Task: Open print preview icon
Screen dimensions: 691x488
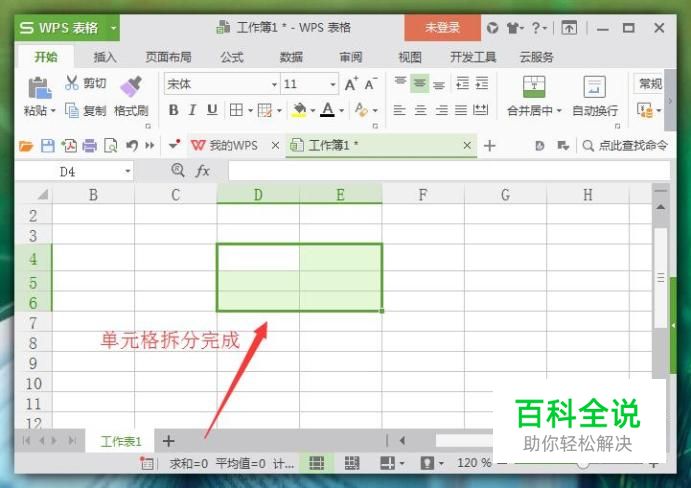Action: tap(110, 145)
